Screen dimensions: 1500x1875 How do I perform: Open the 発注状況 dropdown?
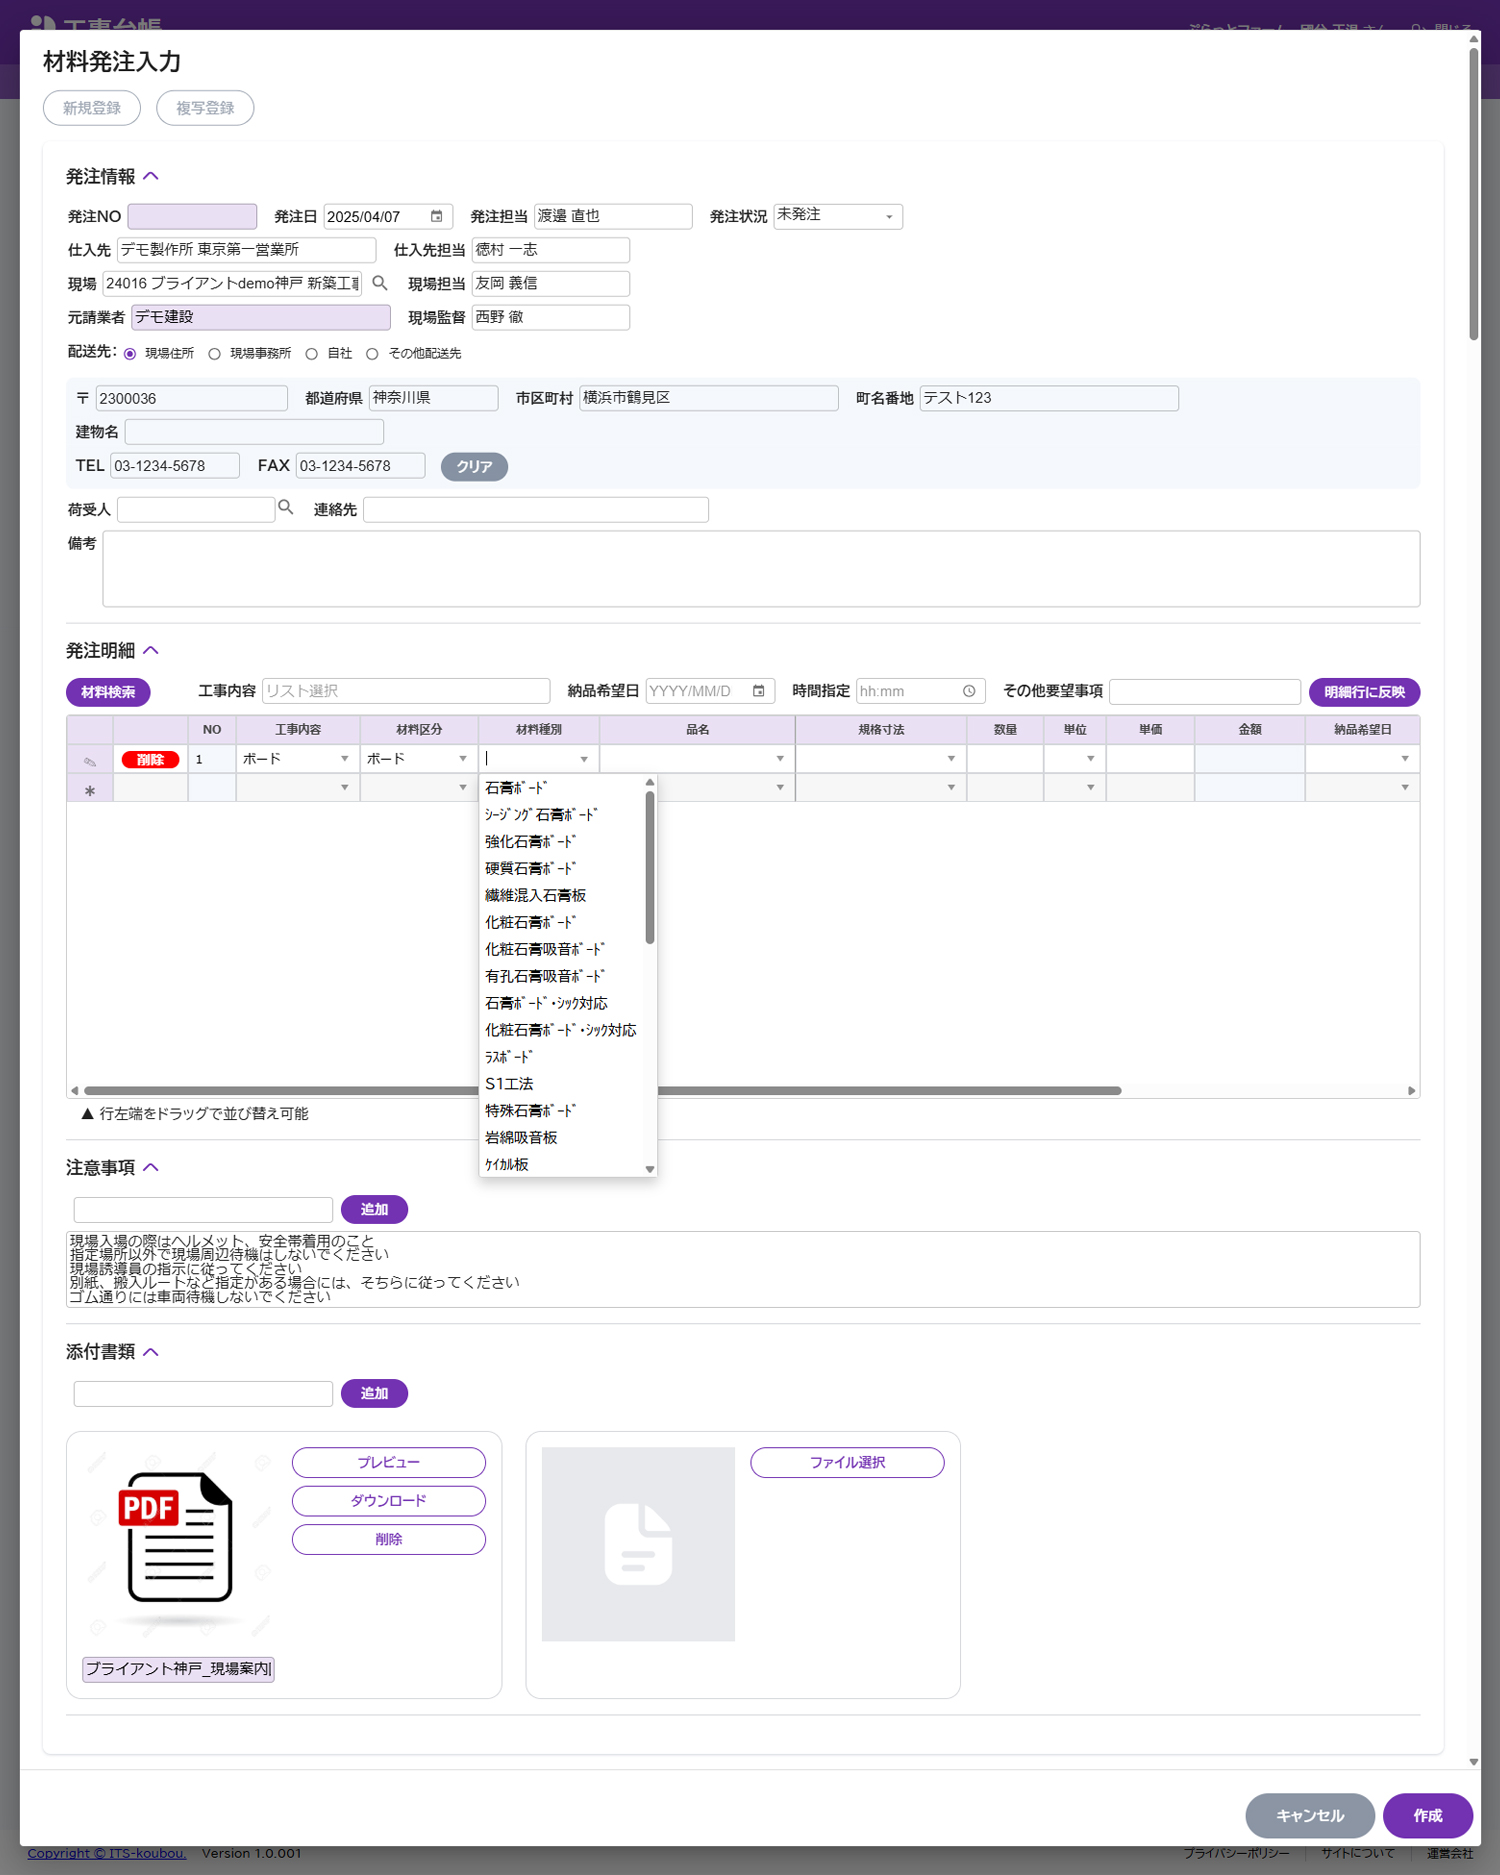pos(838,216)
